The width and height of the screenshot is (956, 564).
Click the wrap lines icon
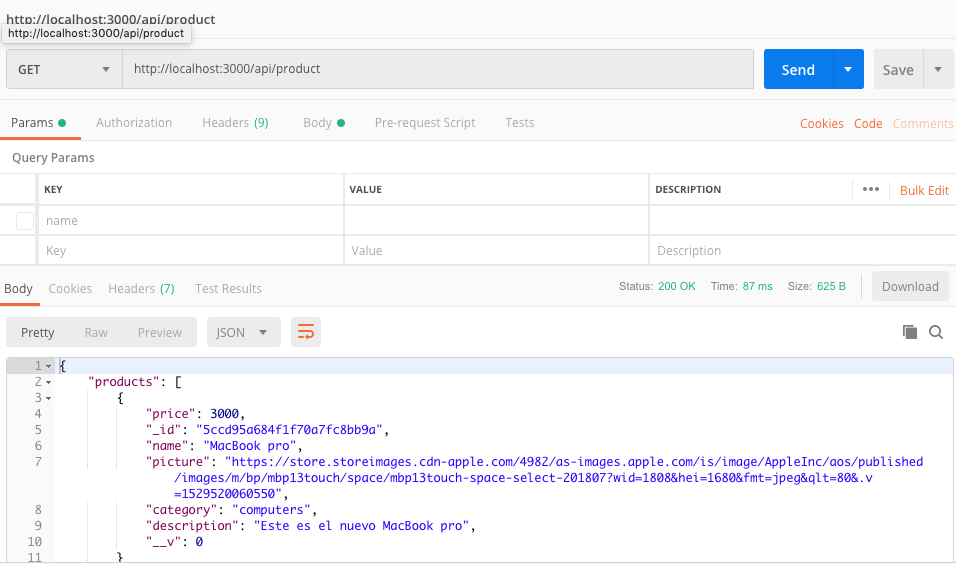click(x=305, y=332)
